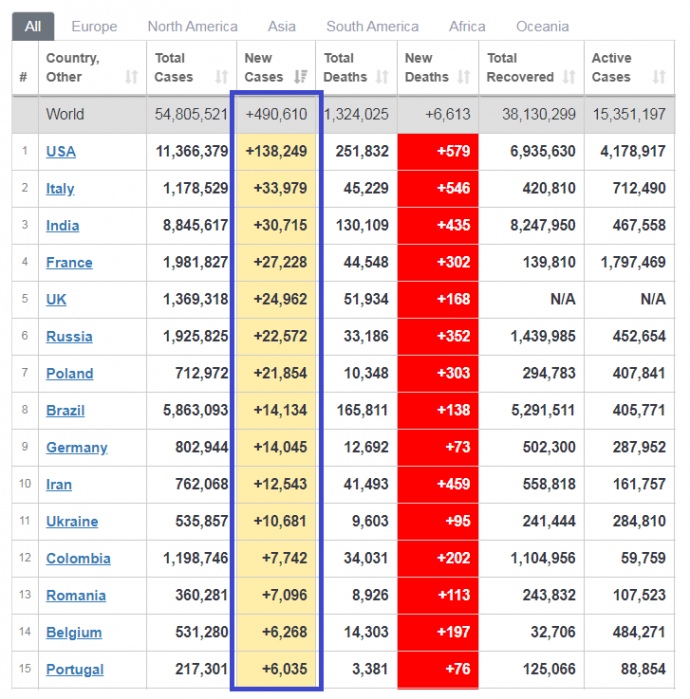Click New Cases descending sort icon
Viewport: 690px width, 699px height.
[x=301, y=77]
